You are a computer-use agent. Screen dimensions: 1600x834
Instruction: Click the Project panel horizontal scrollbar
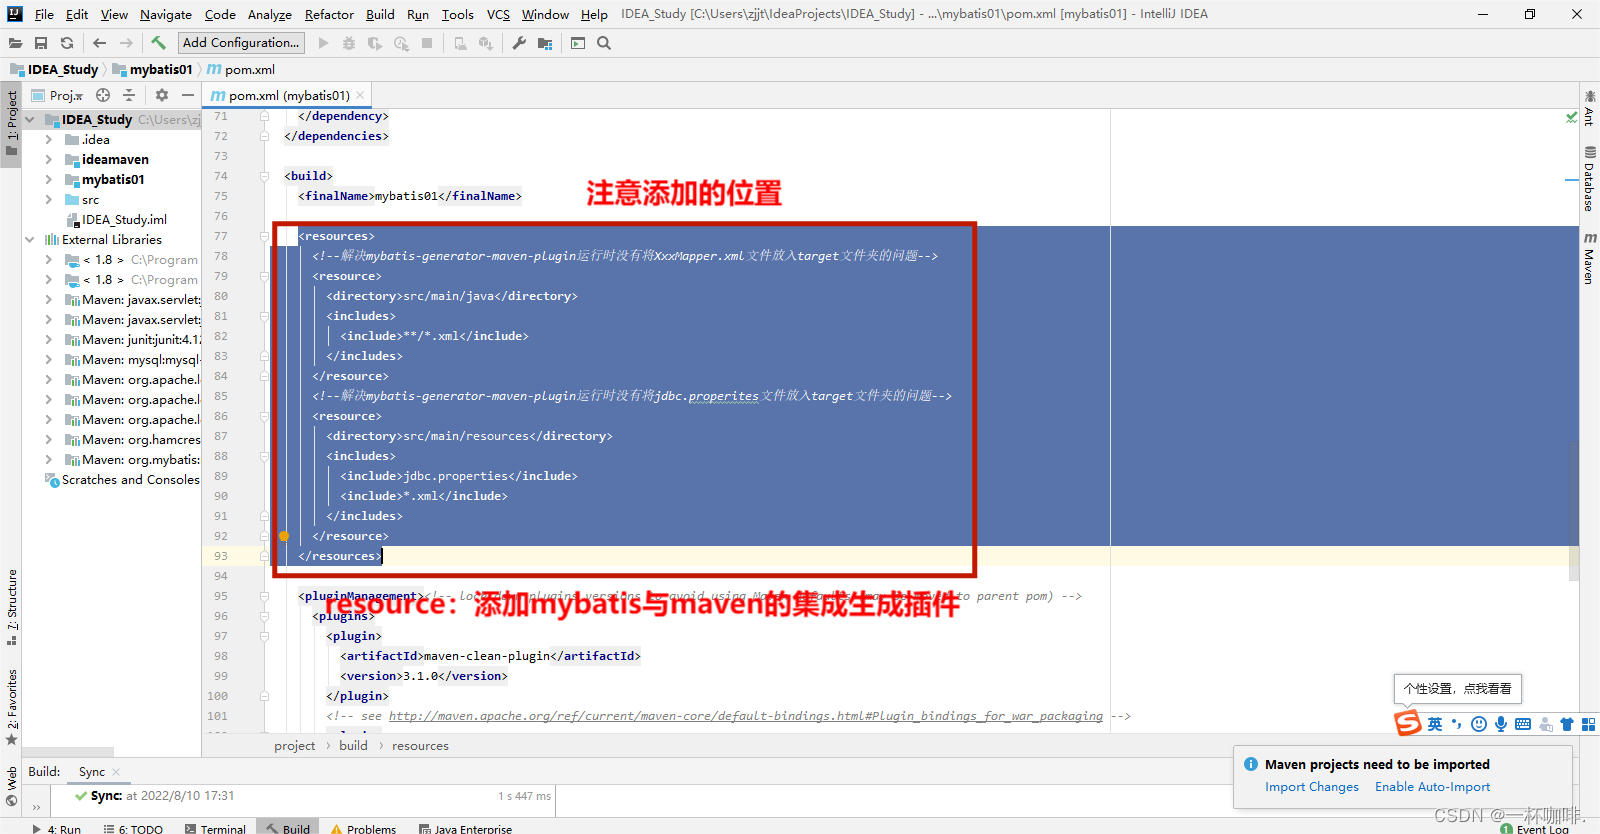click(x=68, y=751)
